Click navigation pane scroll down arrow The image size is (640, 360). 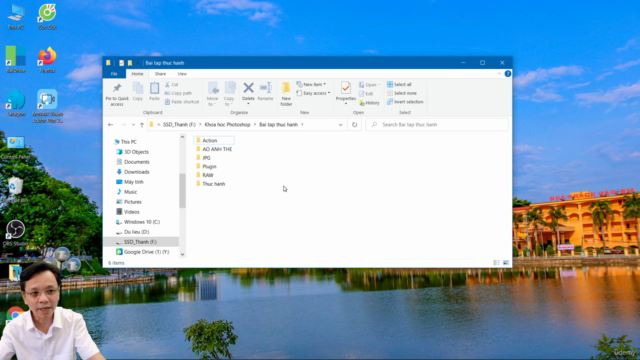pyautogui.click(x=182, y=254)
